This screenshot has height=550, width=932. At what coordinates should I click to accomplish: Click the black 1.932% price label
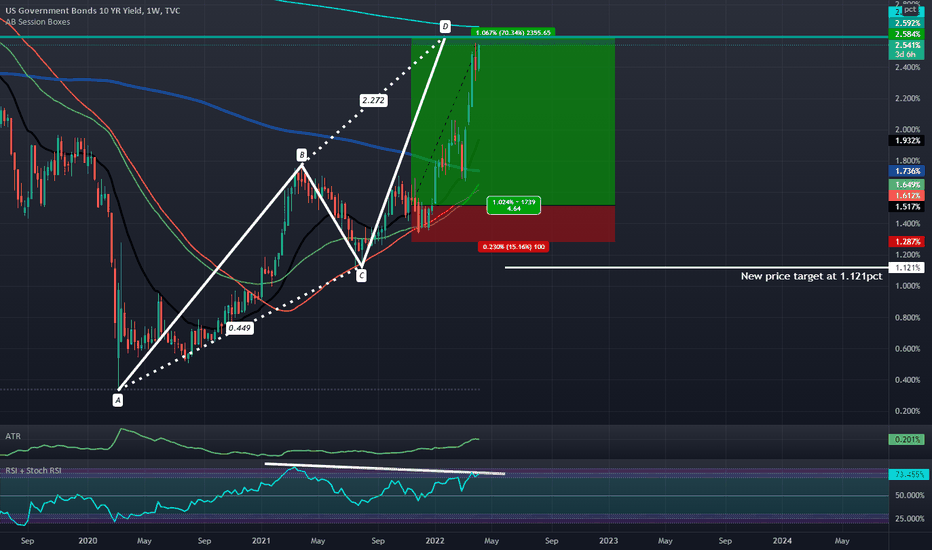tap(906, 141)
